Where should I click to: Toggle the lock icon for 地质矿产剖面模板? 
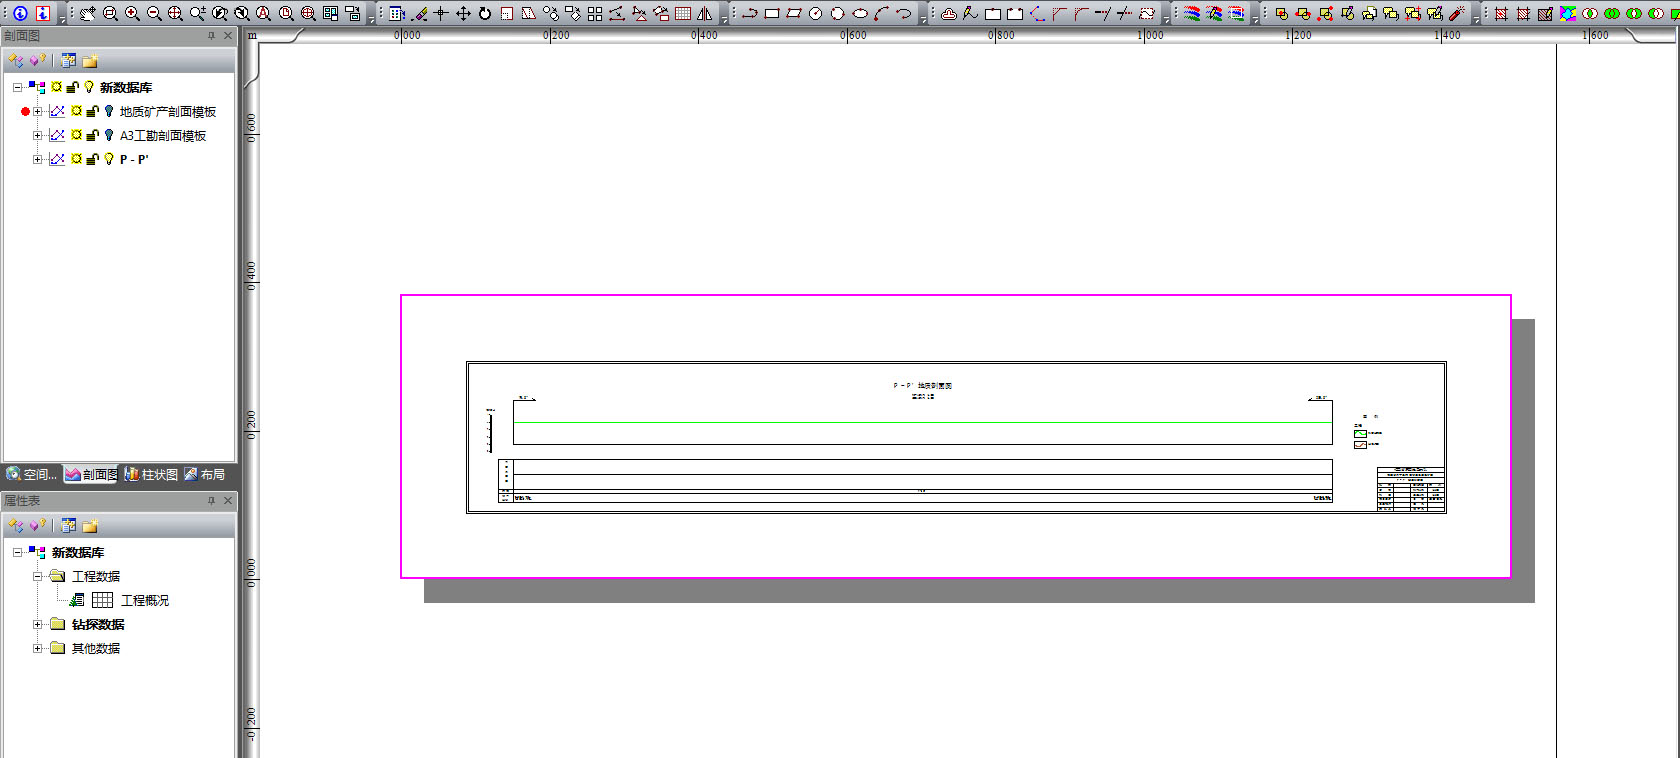[93, 111]
